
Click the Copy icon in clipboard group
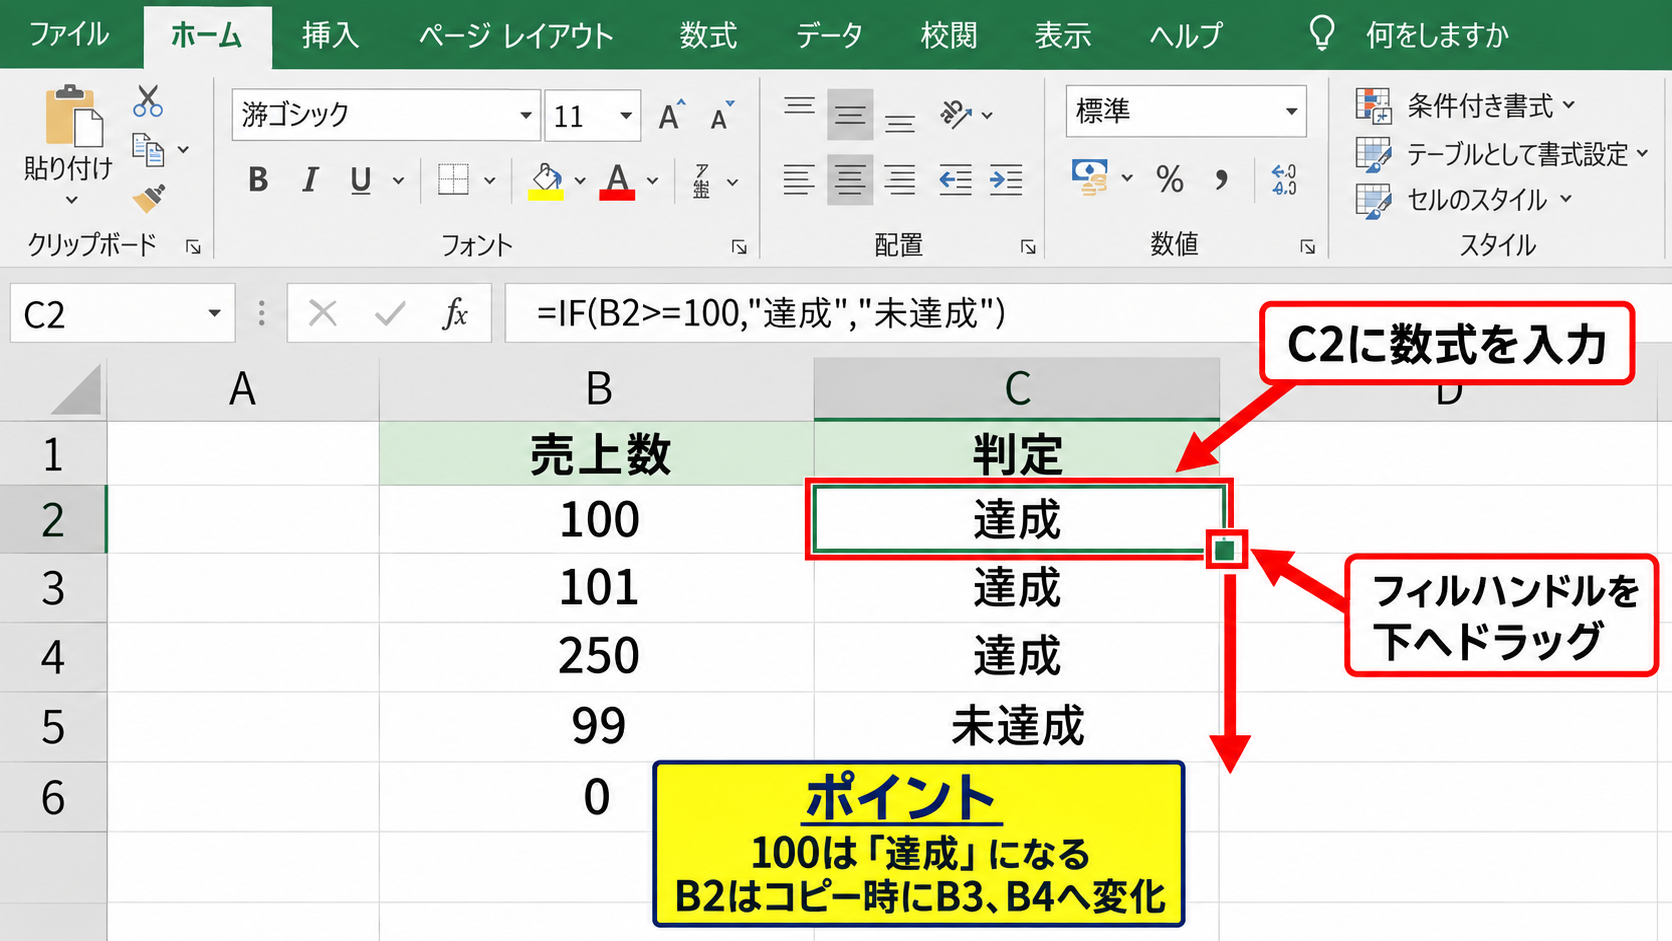click(x=148, y=150)
